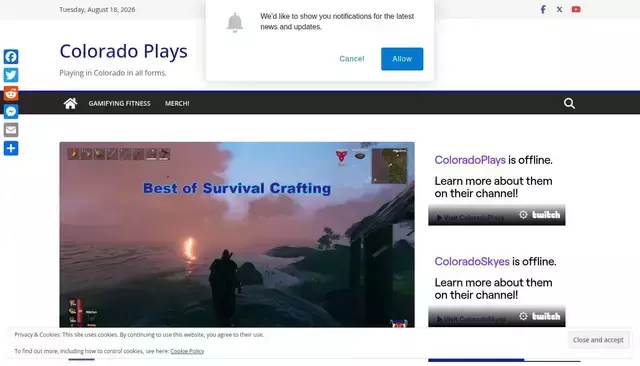
Task: Open the blue plus more-sharing icon
Action: point(11,148)
